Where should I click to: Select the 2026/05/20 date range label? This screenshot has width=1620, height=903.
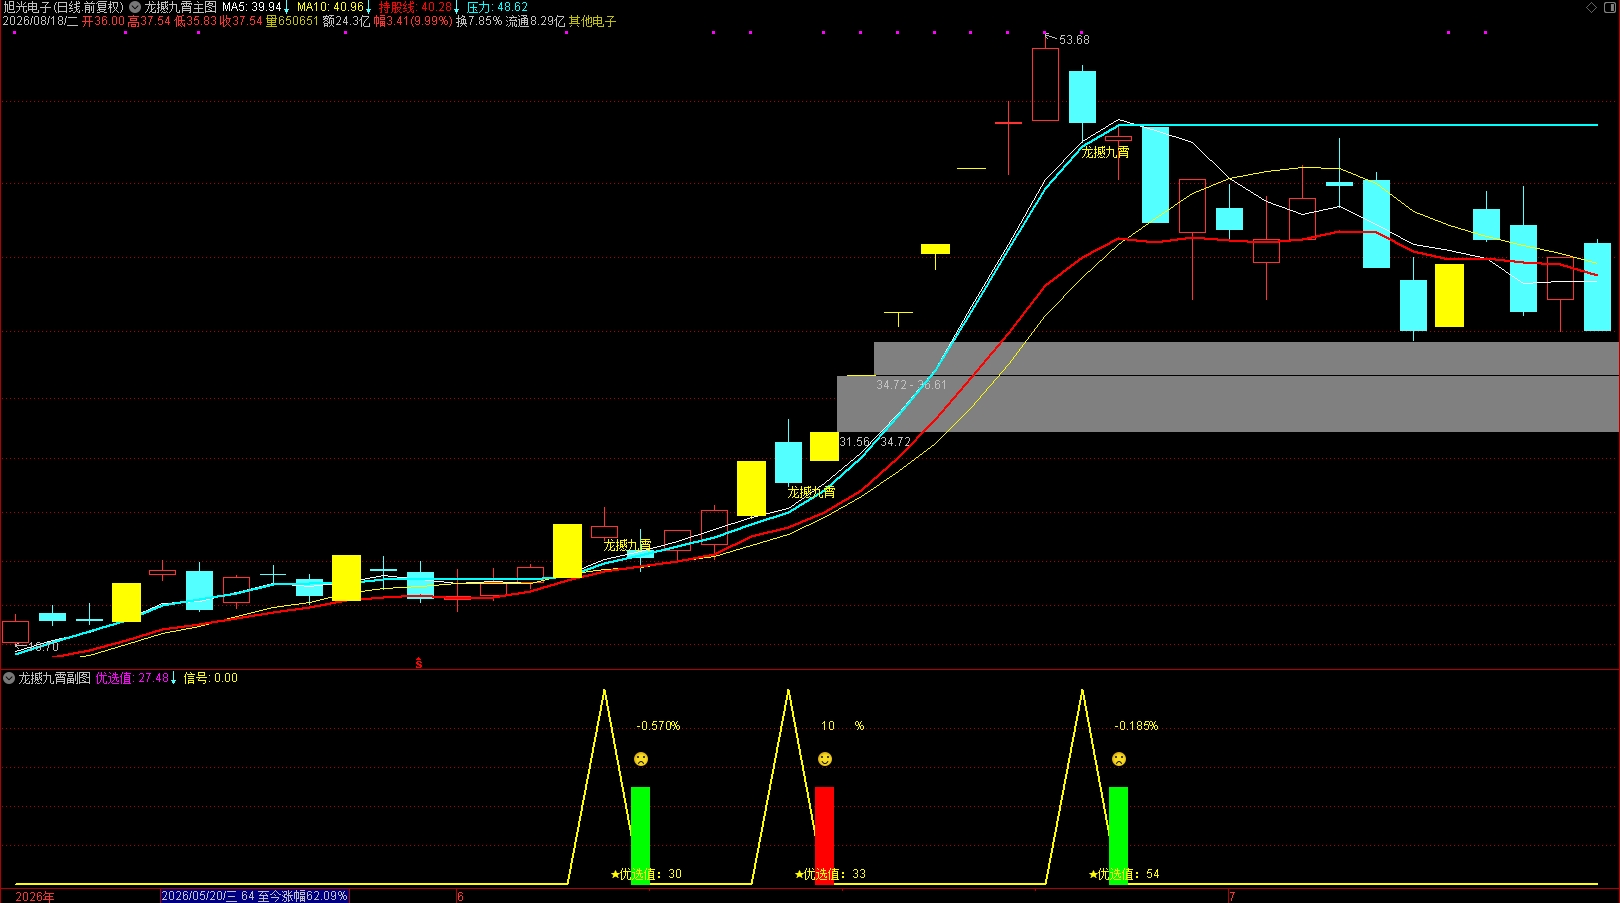coord(254,896)
